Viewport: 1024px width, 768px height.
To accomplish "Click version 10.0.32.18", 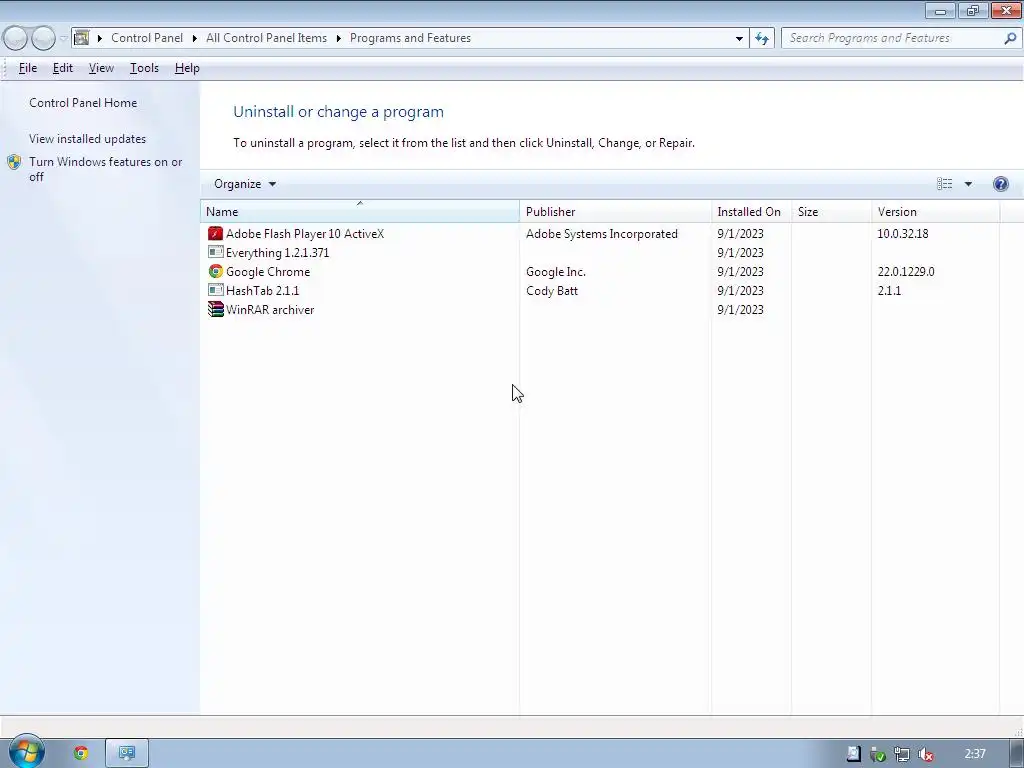I will (x=903, y=233).
